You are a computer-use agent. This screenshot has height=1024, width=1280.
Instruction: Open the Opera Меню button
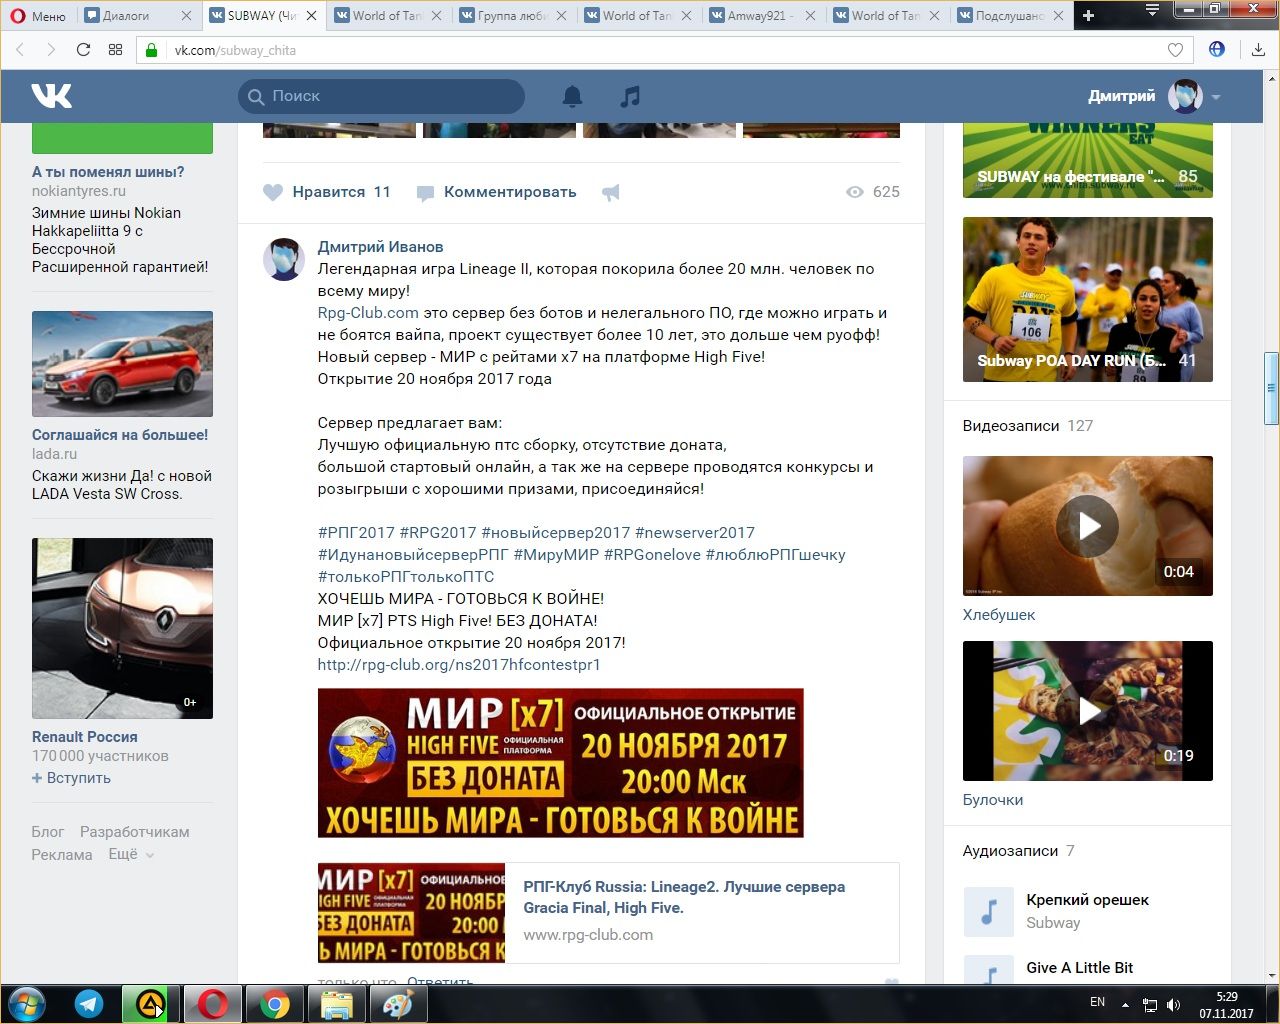pos(38,15)
